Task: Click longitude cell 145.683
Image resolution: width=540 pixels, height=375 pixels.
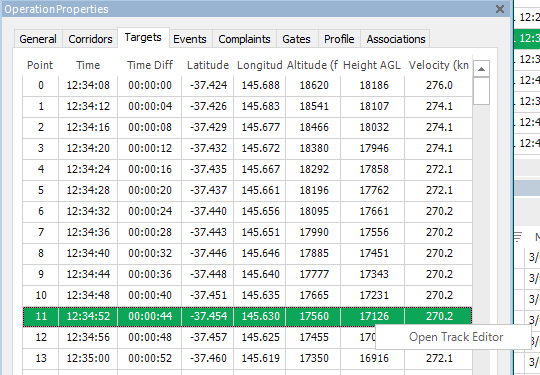Action: click(260, 106)
